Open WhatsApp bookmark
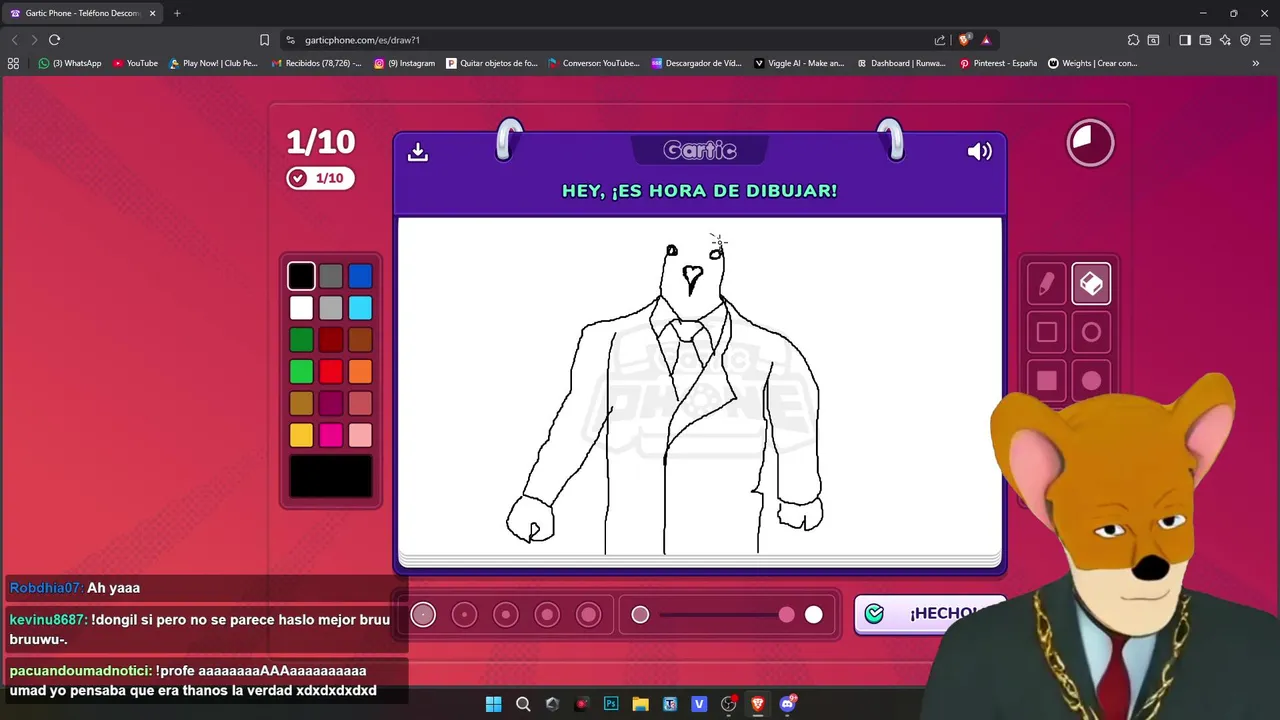The width and height of the screenshot is (1280, 720). point(70,63)
